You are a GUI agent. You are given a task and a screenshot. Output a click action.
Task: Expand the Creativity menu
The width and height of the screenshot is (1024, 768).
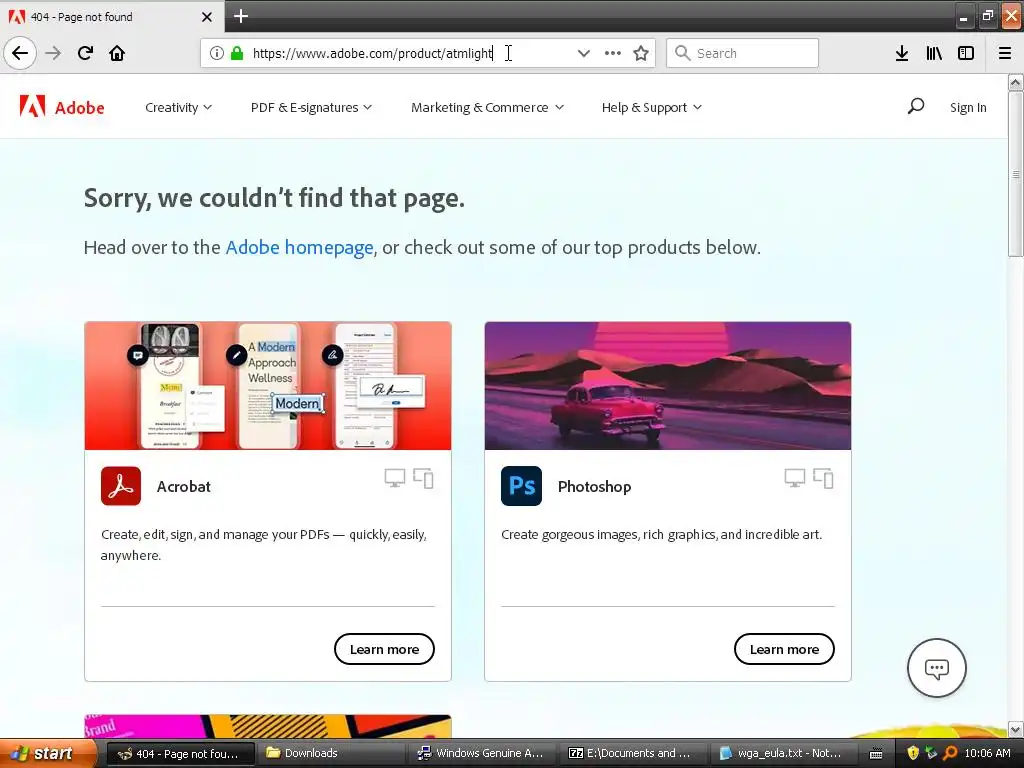[178, 107]
